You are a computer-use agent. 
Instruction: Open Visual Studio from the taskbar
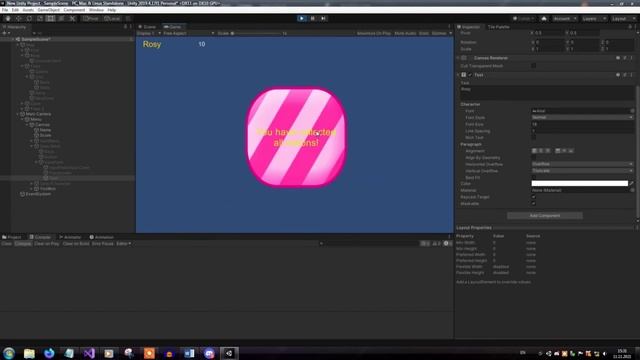(x=89, y=353)
